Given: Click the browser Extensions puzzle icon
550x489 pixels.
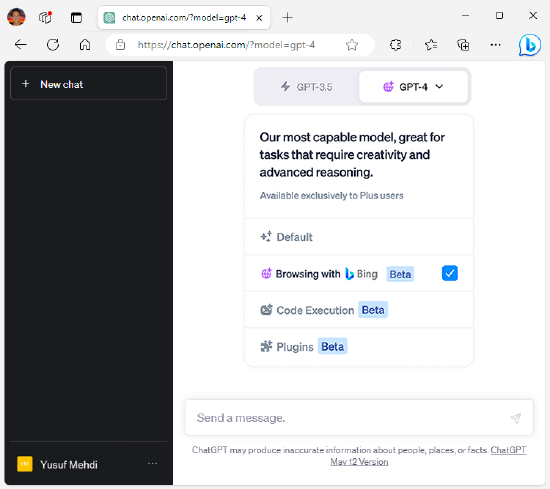Looking at the screenshot, I should (395, 45).
